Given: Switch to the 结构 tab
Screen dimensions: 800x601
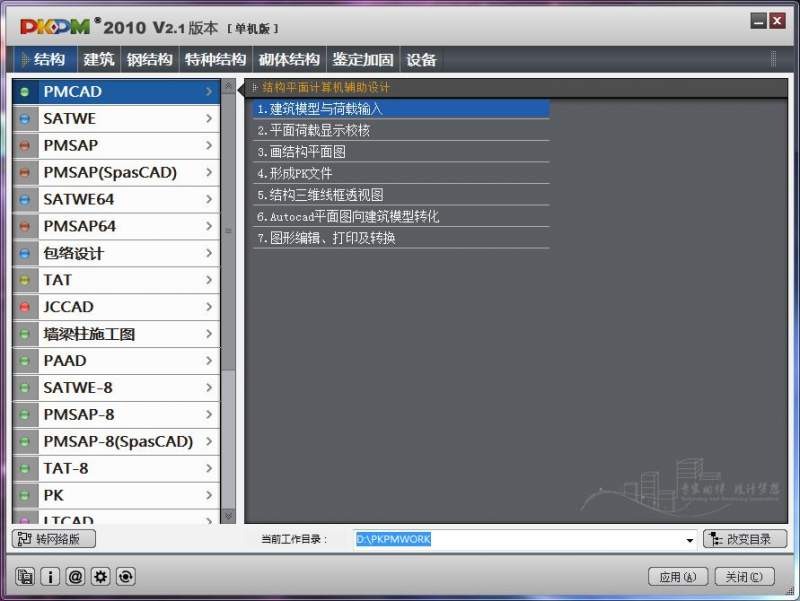Looking at the screenshot, I should coord(45,59).
